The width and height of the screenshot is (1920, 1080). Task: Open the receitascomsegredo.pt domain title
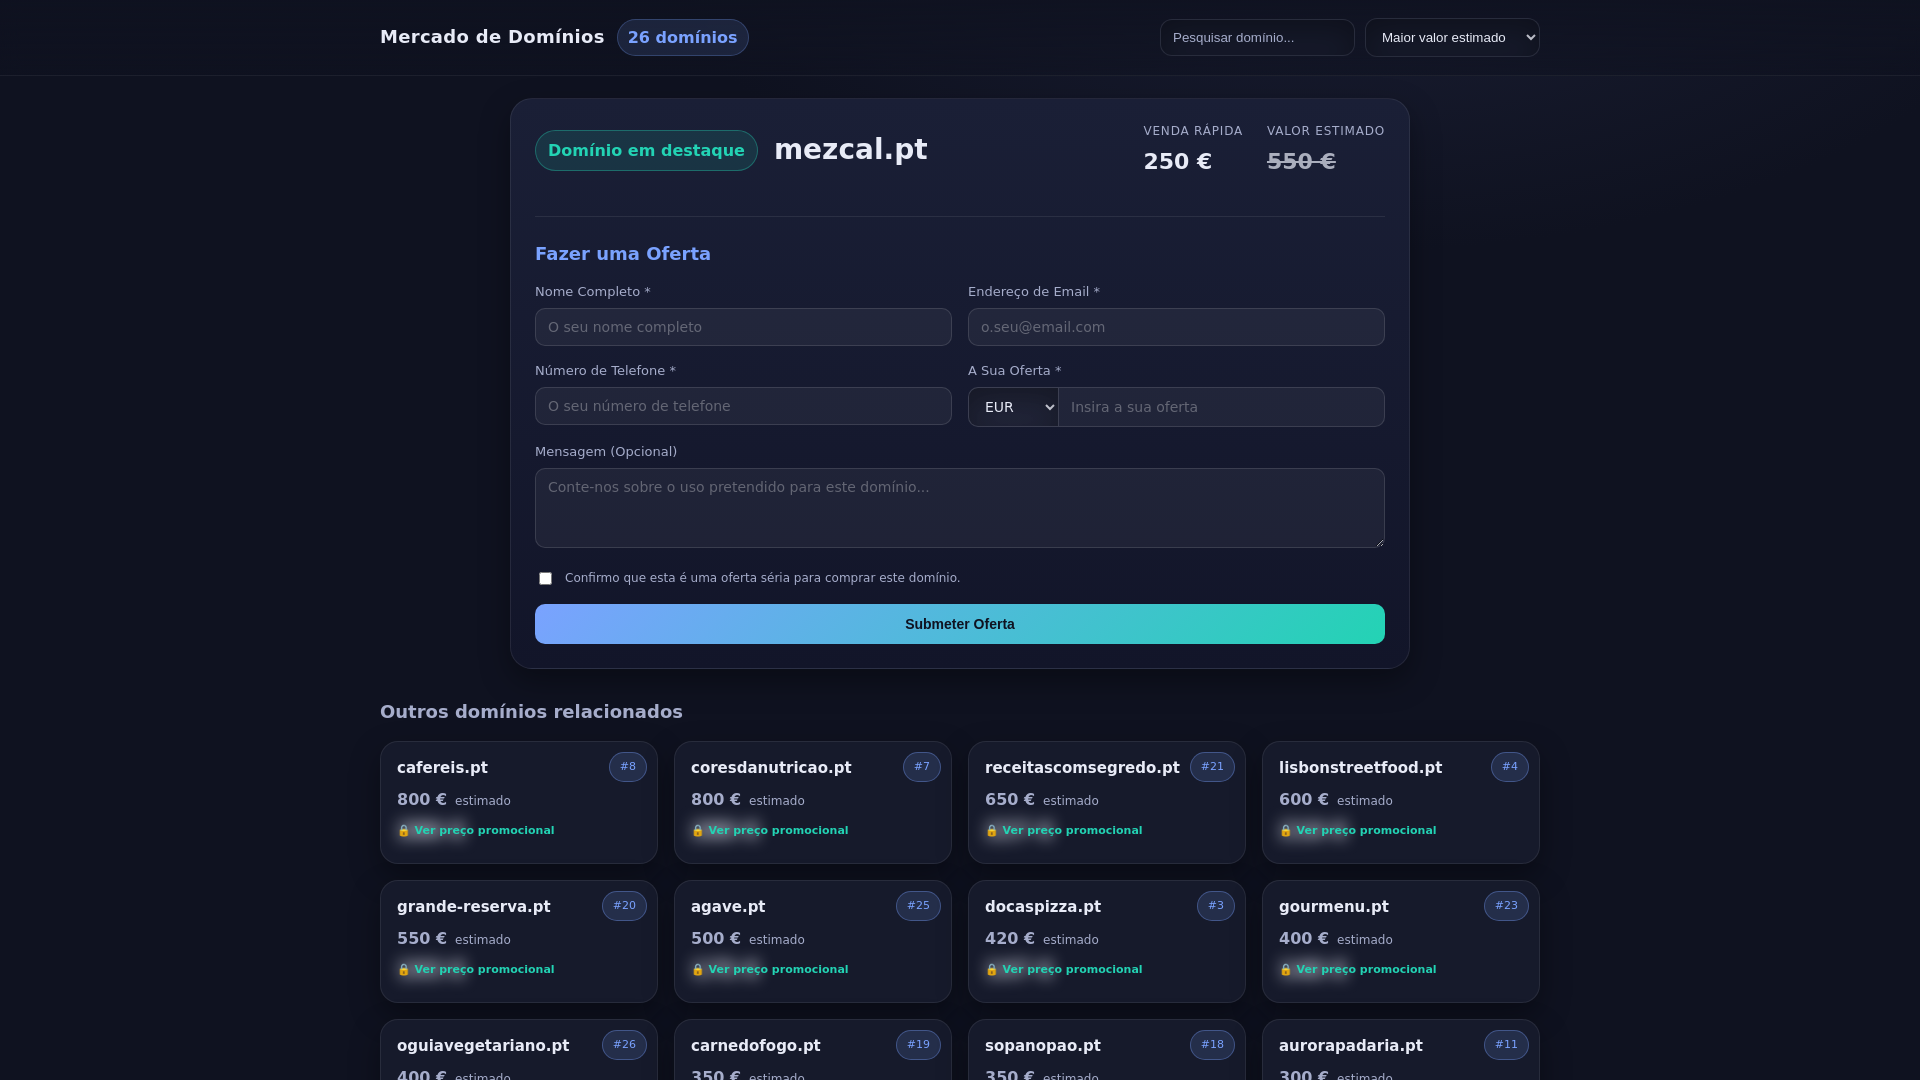point(1082,768)
